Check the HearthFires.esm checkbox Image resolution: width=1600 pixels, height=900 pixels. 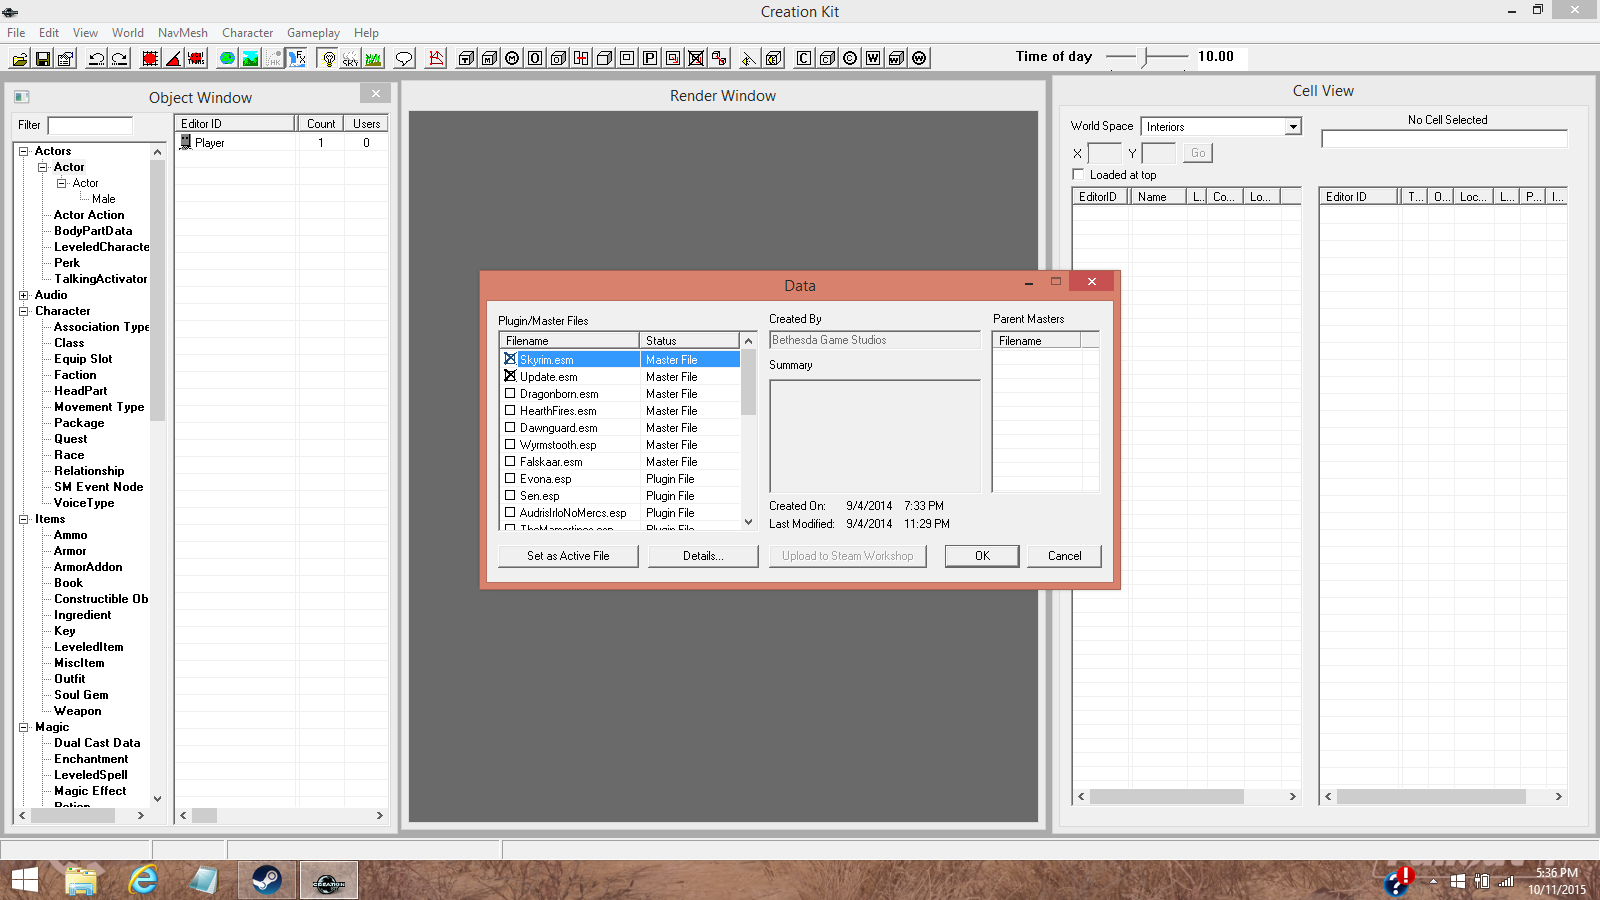click(510, 410)
